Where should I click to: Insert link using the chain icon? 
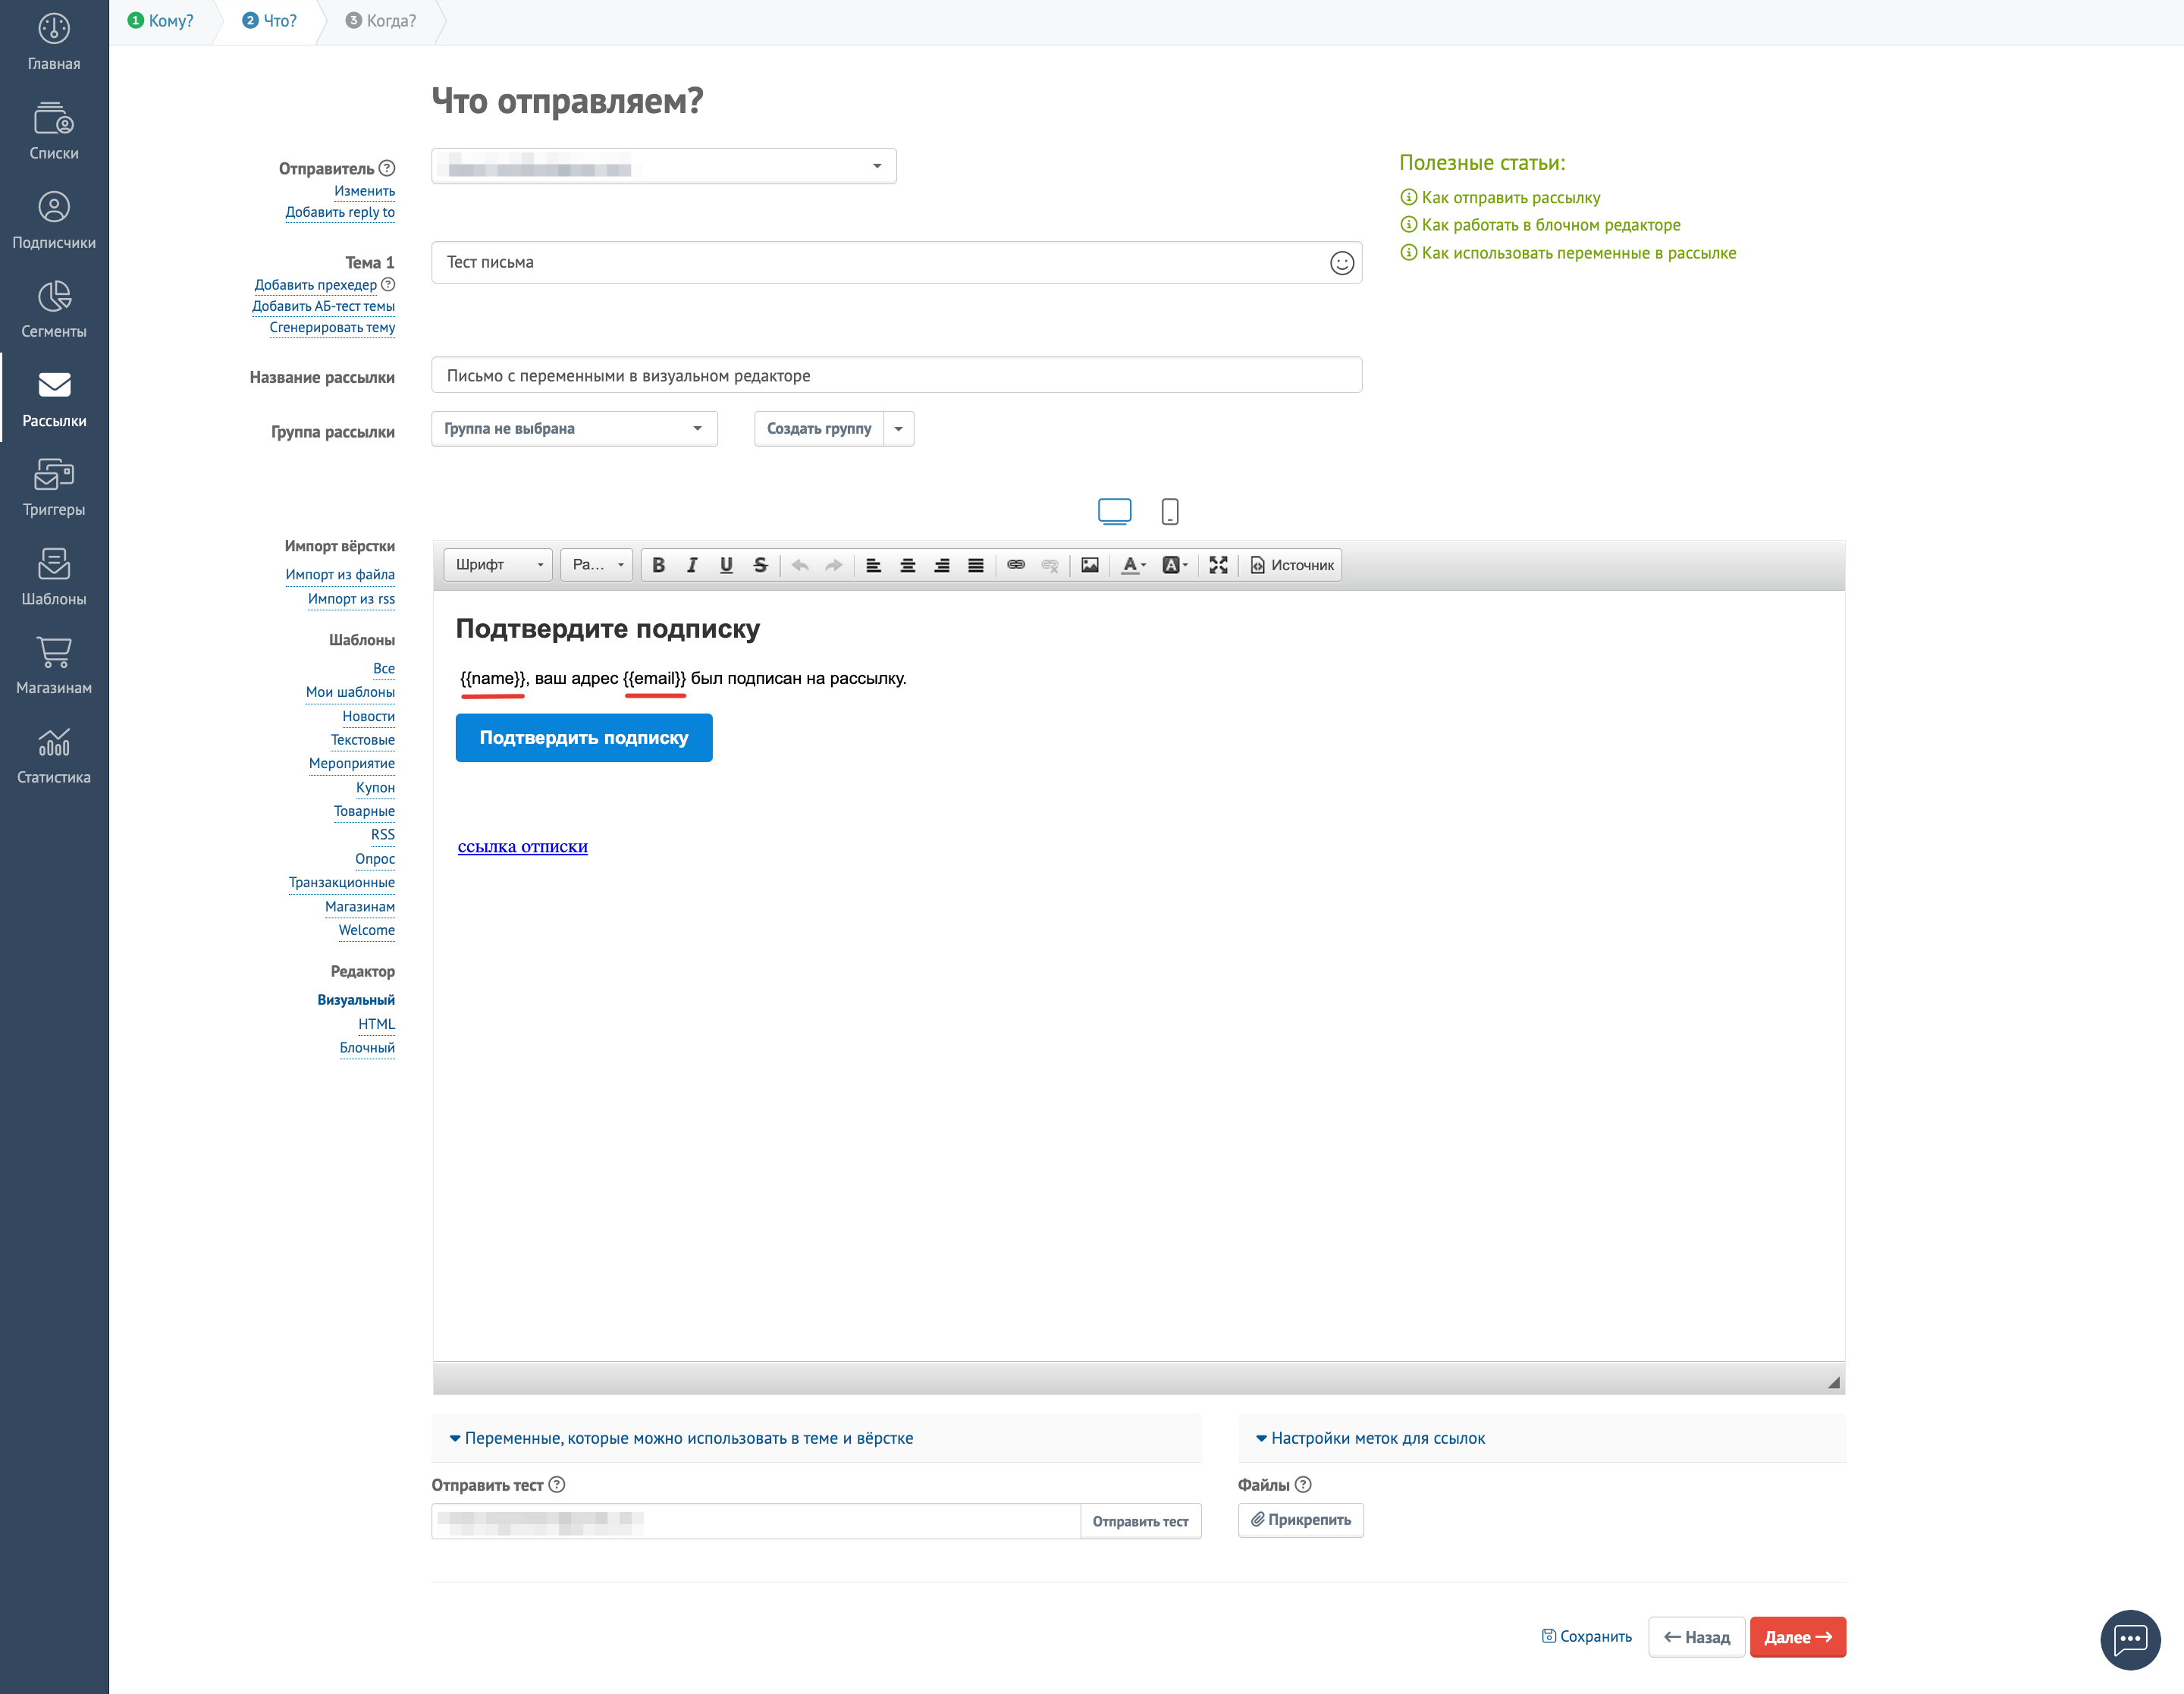tap(1016, 565)
